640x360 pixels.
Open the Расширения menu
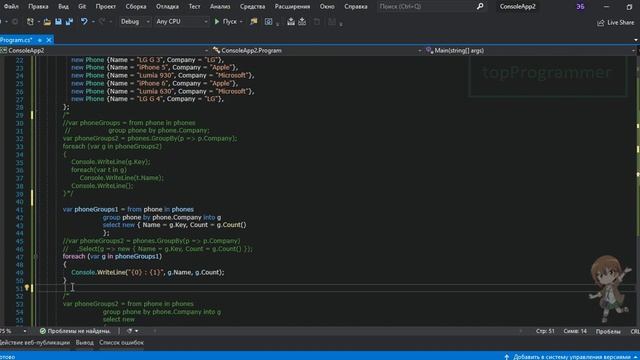[x=292, y=7]
